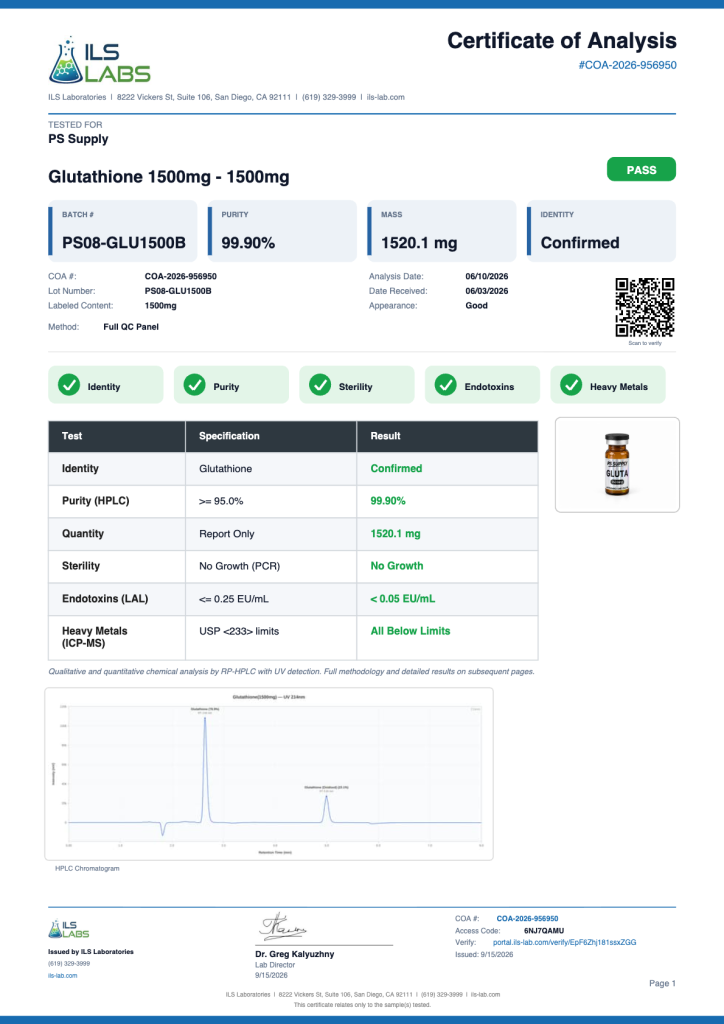Click the HPLC chromatogram chart

tap(269, 774)
